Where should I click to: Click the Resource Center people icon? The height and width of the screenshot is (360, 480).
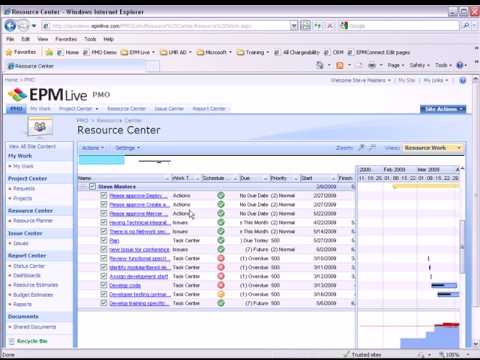point(40,127)
